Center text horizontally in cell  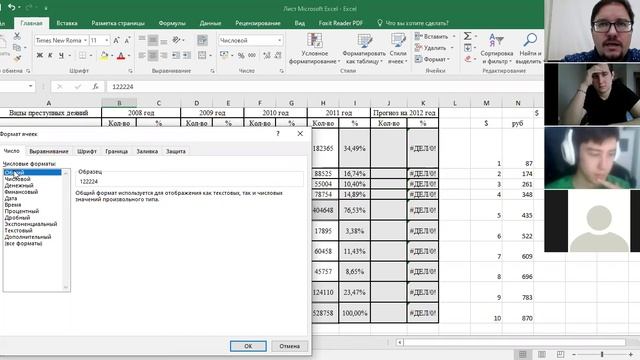pos(153,55)
